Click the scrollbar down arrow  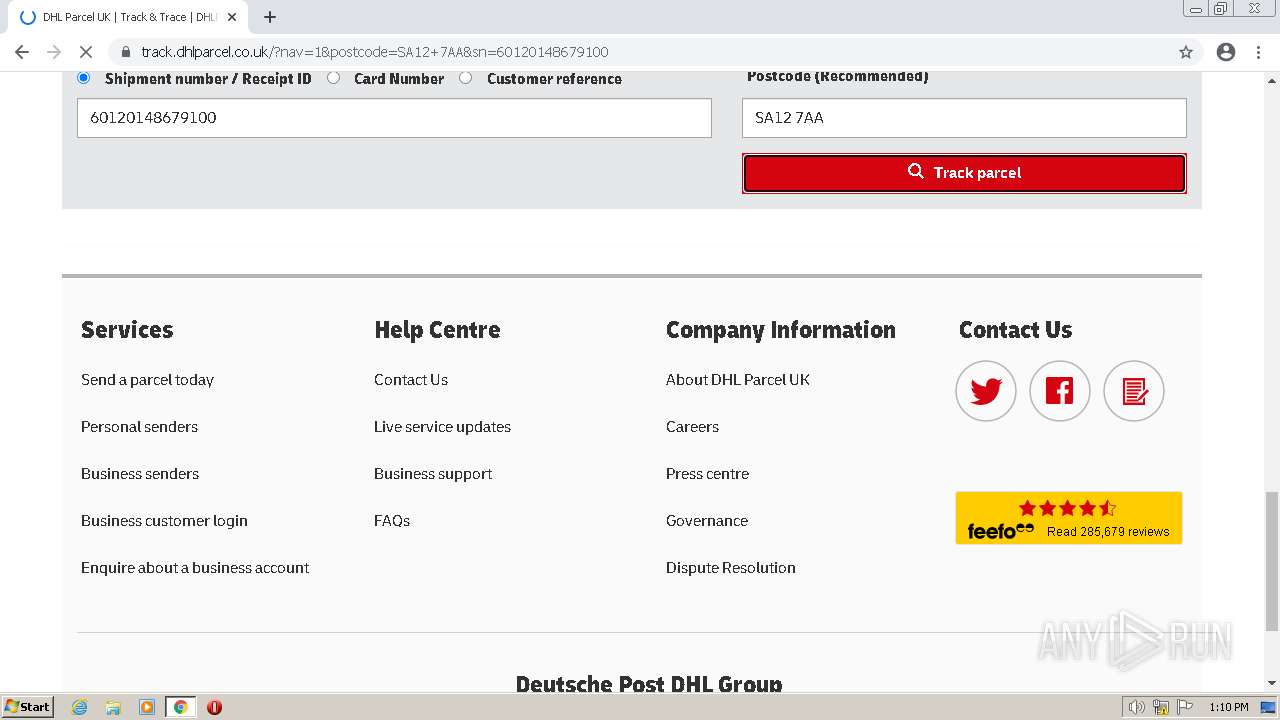[x=1272, y=683]
